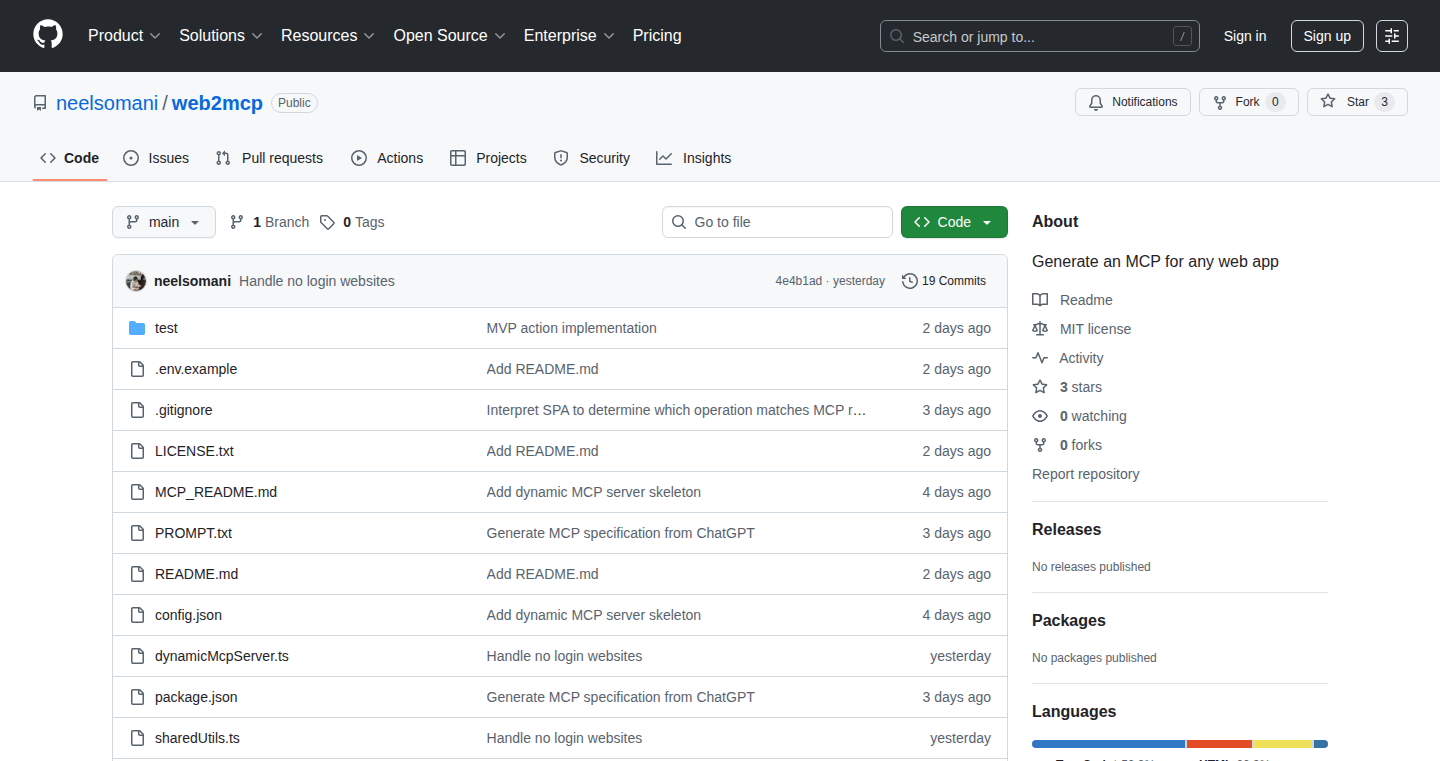Viewport: 1440px width, 761px height.
Task: Click the Sign in link
Action: coord(1245,36)
